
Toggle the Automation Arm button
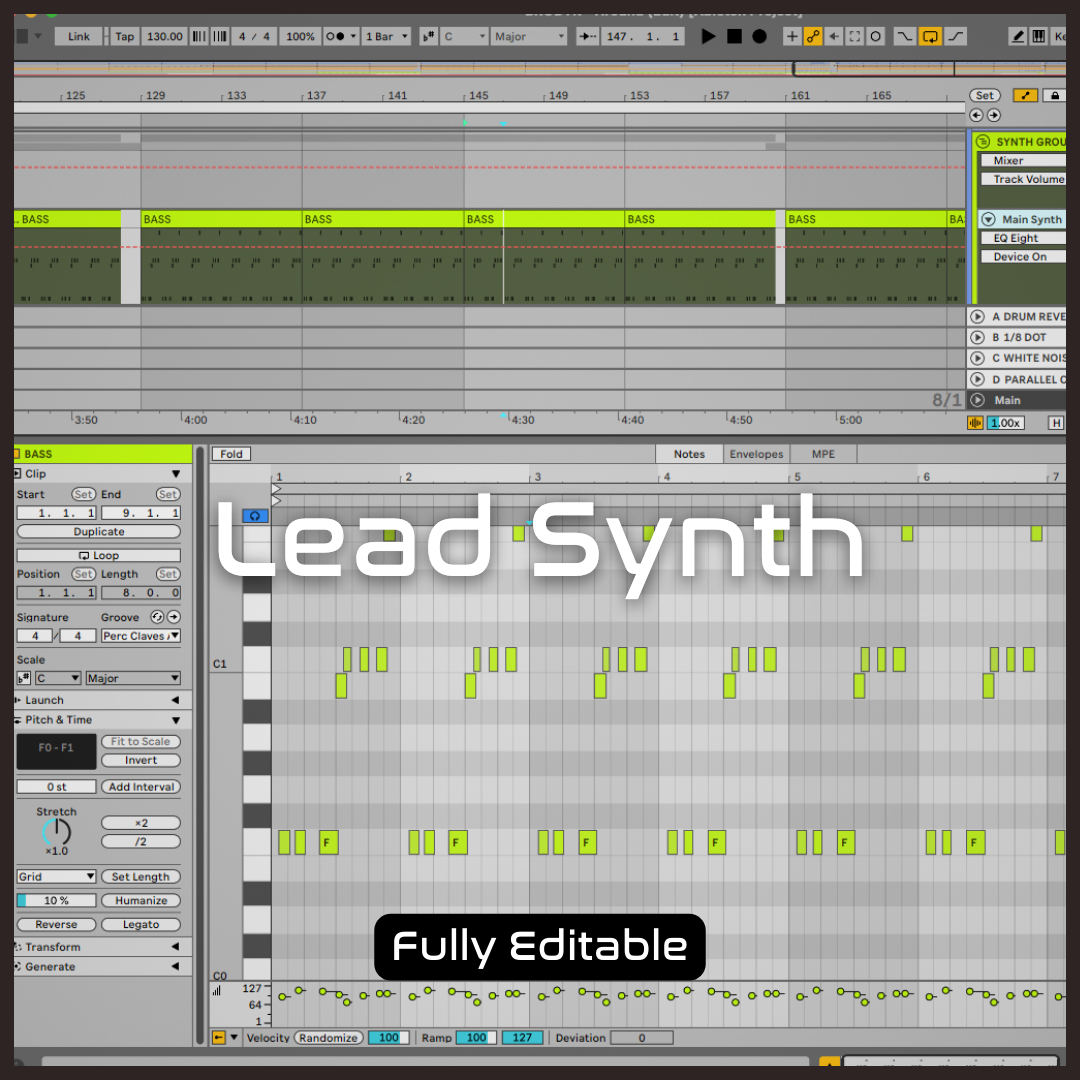(x=813, y=36)
